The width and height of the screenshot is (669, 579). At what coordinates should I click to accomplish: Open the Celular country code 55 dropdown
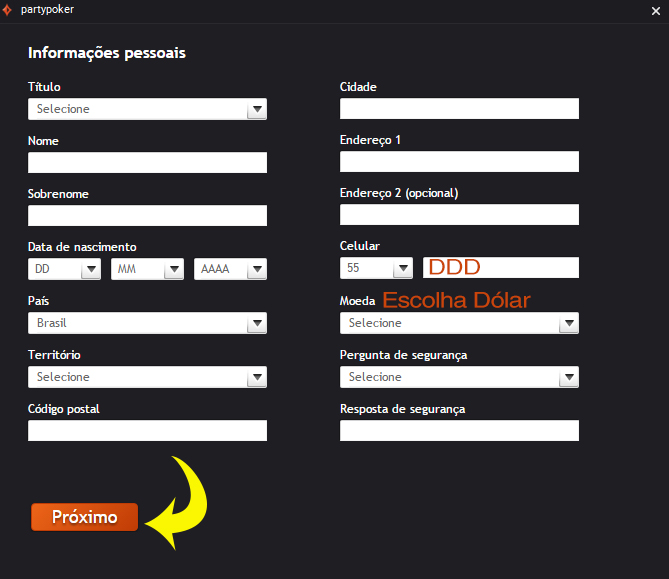tap(376, 268)
